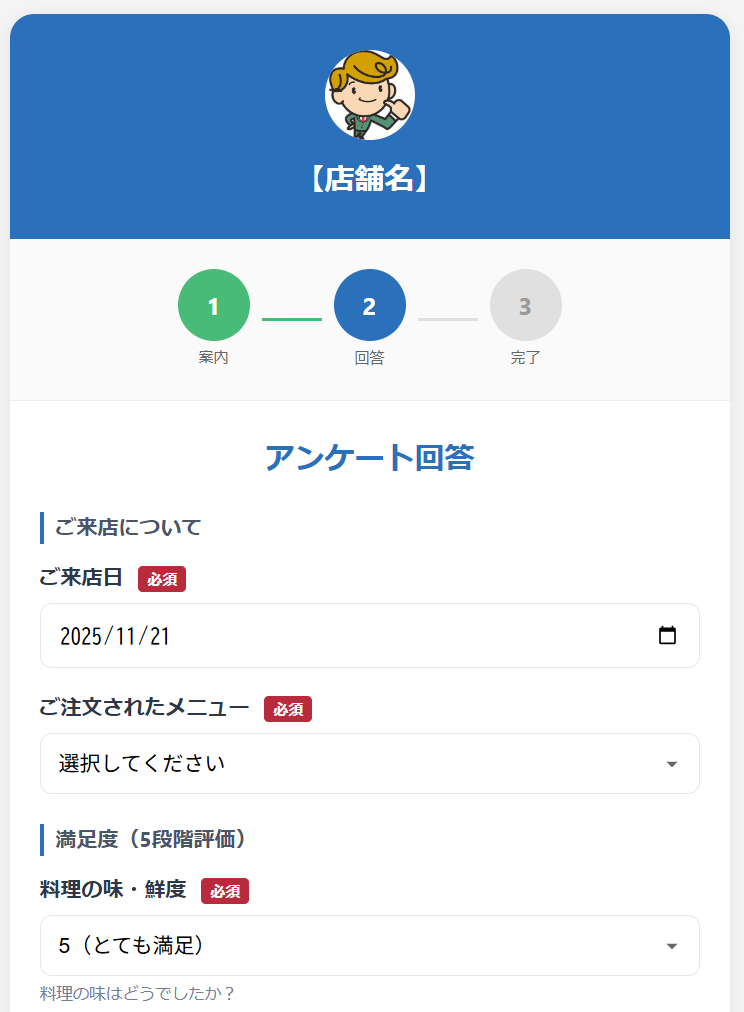Click step 2 回答 circle

pyautogui.click(x=370, y=305)
